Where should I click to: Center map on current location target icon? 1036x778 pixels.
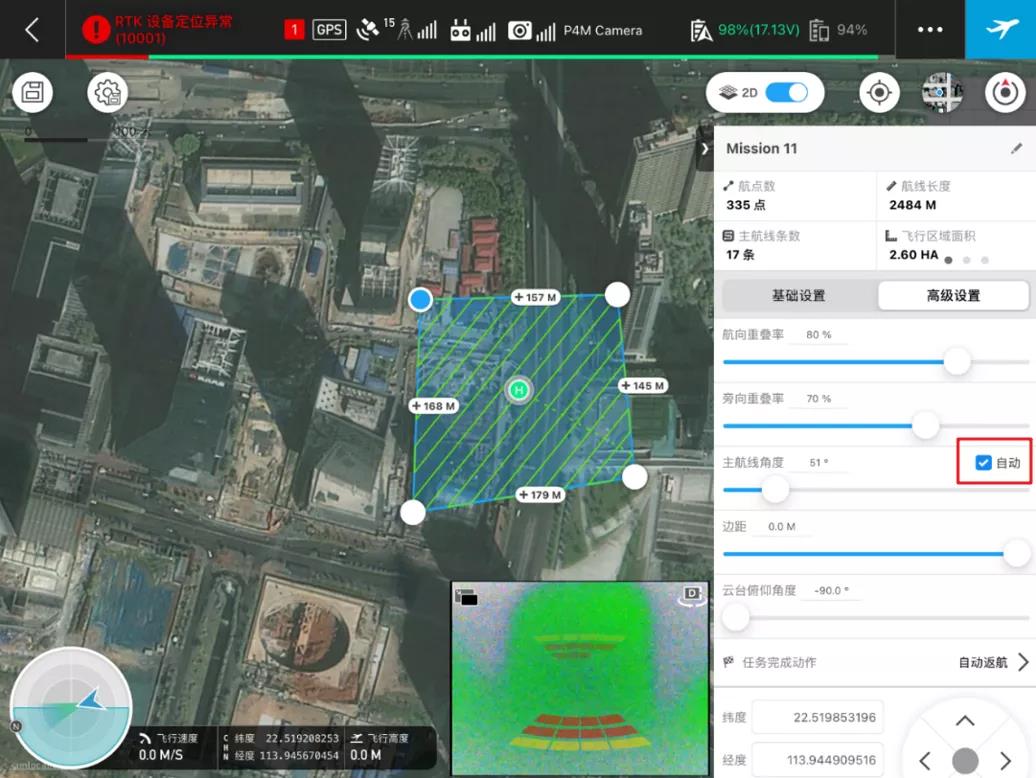[x=879, y=93]
